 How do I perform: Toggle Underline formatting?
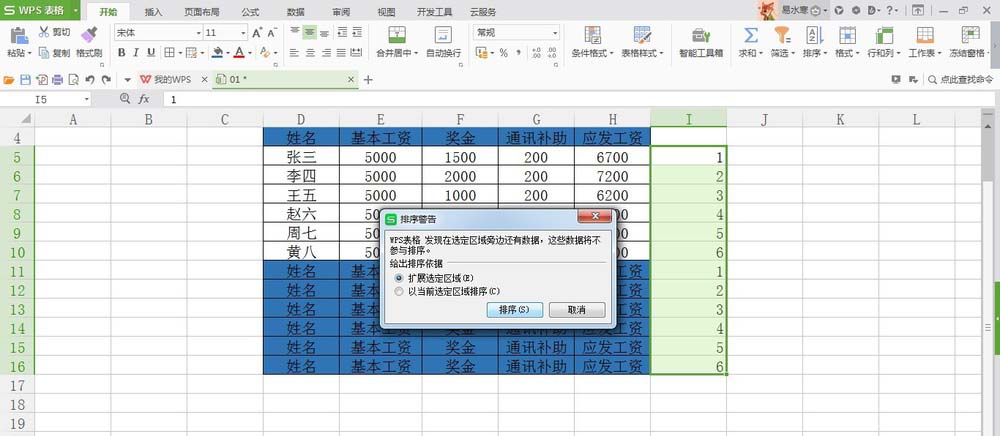151,53
